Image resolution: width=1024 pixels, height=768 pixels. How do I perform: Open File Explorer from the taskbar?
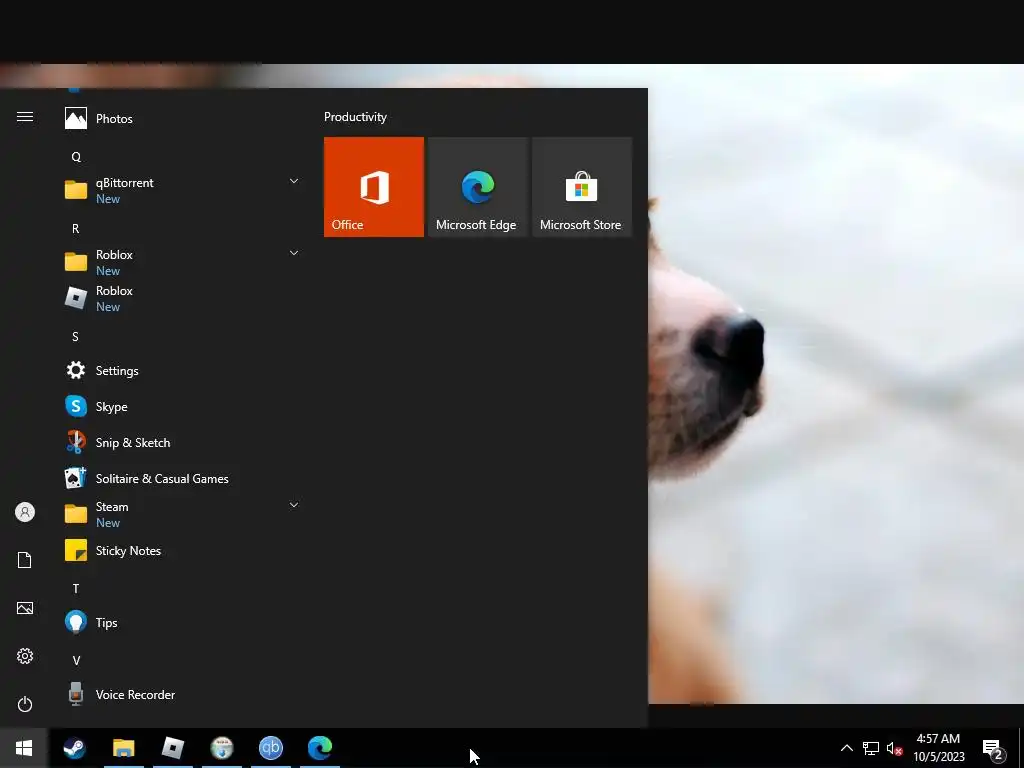coord(123,748)
